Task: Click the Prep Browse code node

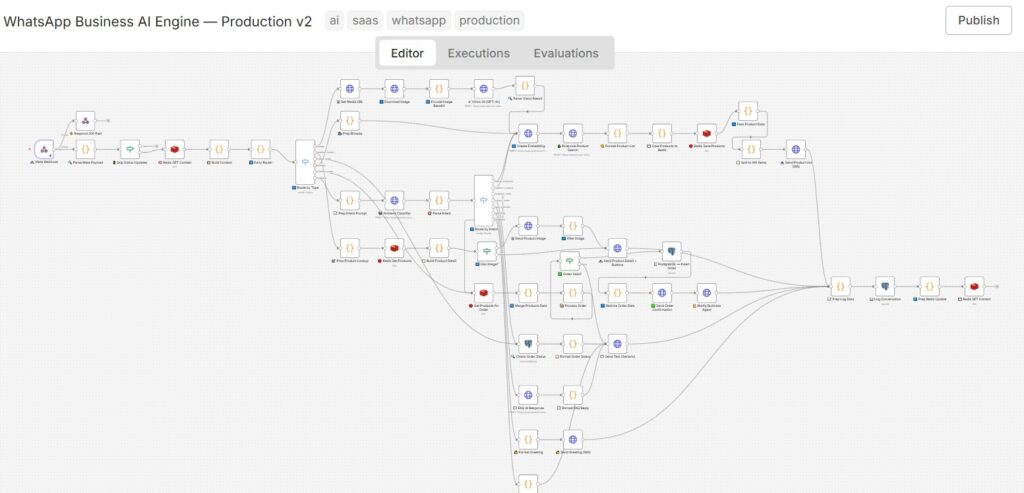Action: pyautogui.click(x=349, y=121)
